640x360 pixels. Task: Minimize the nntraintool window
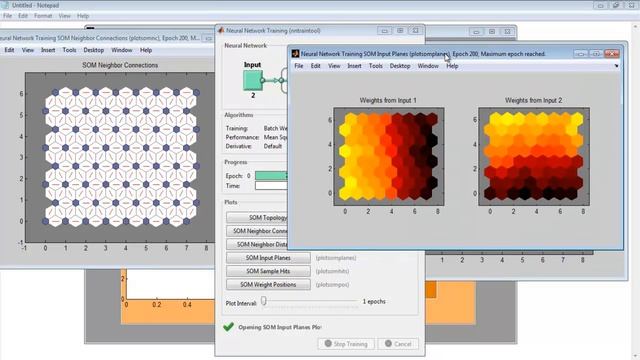(384, 31)
